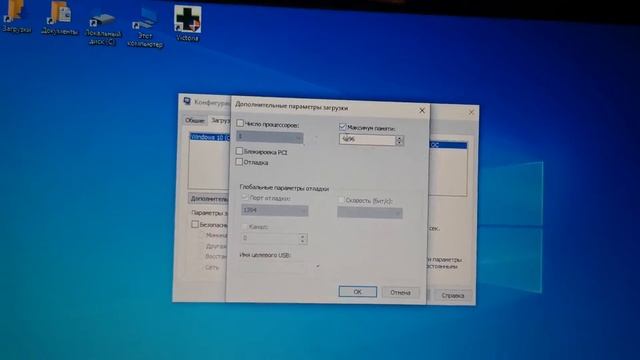Launch the Victoria desktop shortcut

pos(187,23)
